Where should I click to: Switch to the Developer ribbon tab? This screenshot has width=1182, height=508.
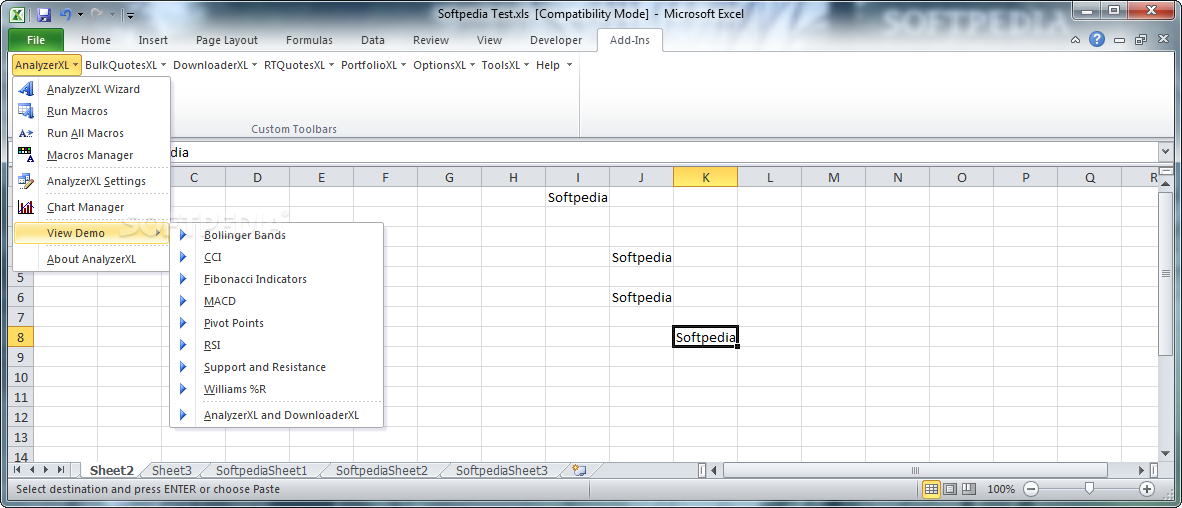(556, 40)
